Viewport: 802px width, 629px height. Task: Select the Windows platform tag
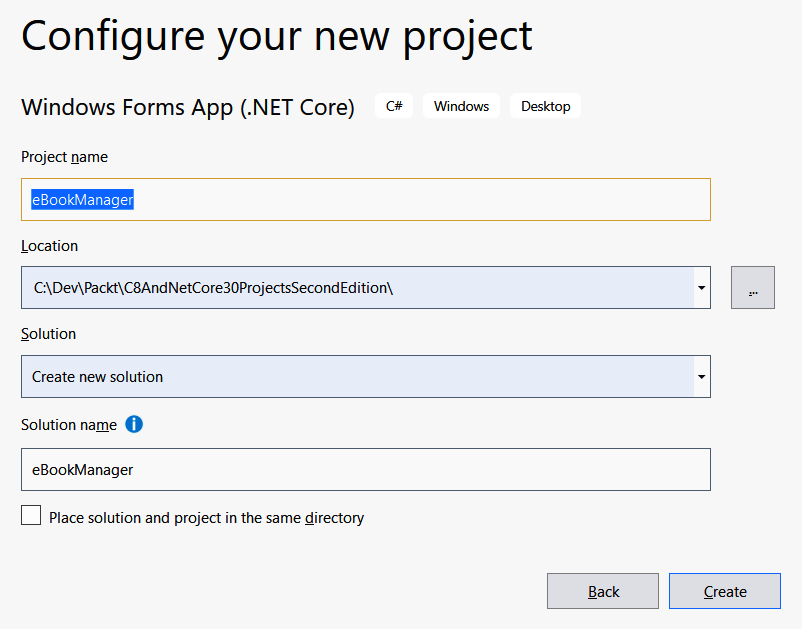tap(461, 106)
